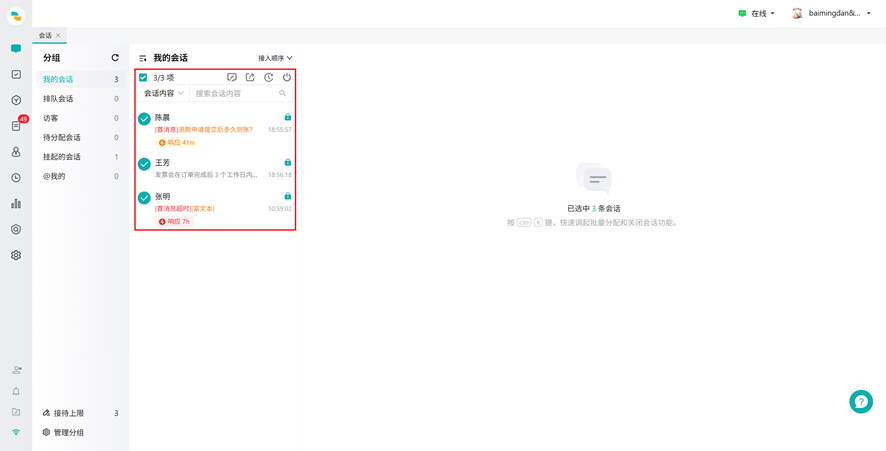The height and width of the screenshot is (451, 886).
Task: Open the 接入顺序 sort dropdown
Action: (275, 58)
